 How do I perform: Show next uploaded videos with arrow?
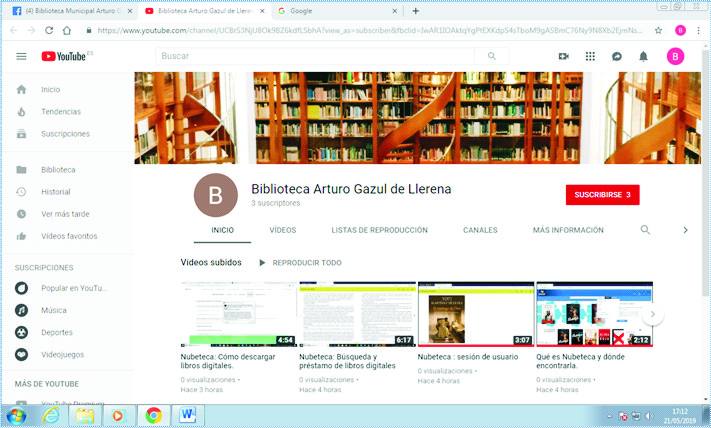click(652, 315)
